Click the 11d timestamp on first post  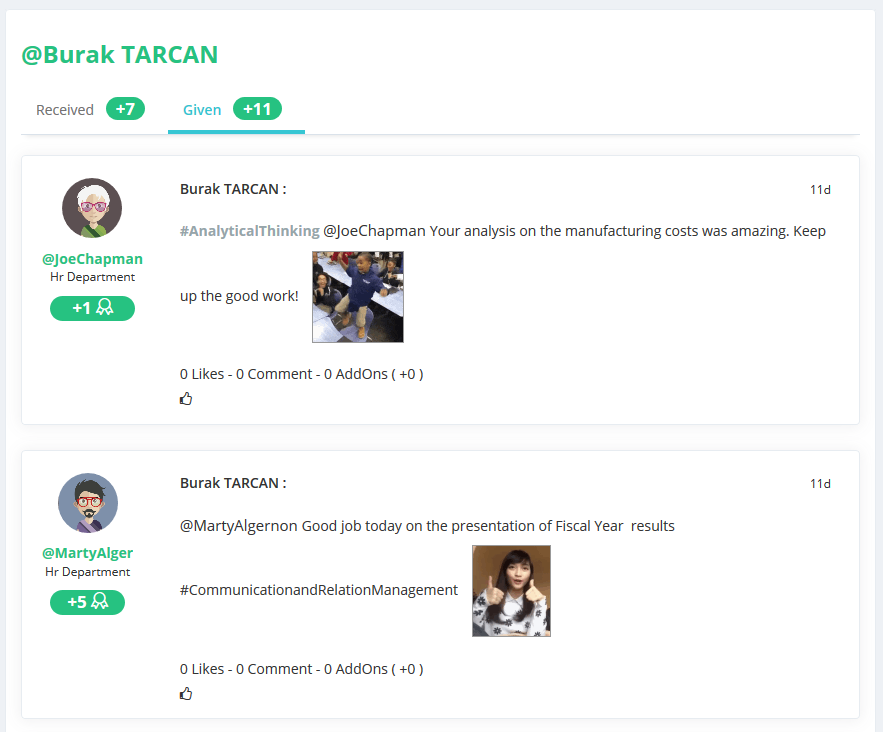click(x=820, y=189)
